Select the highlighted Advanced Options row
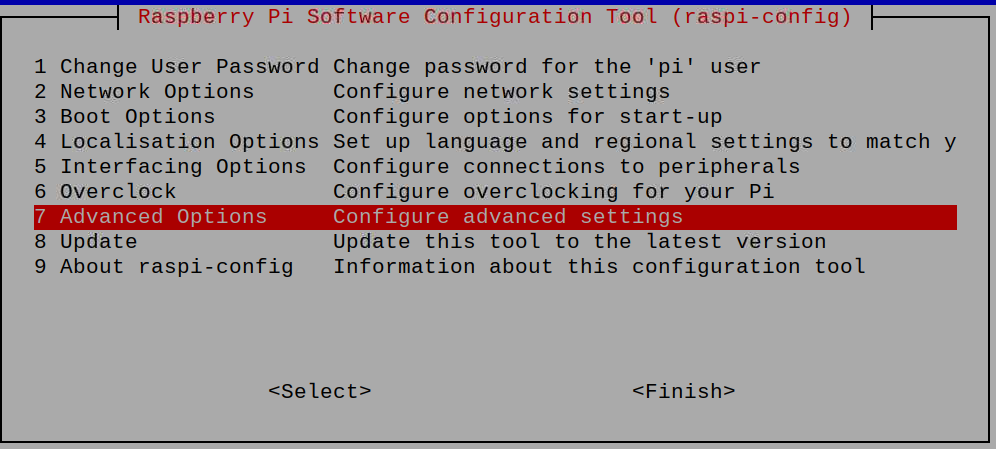This screenshot has height=449, width=996. pyautogui.click(x=495, y=217)
